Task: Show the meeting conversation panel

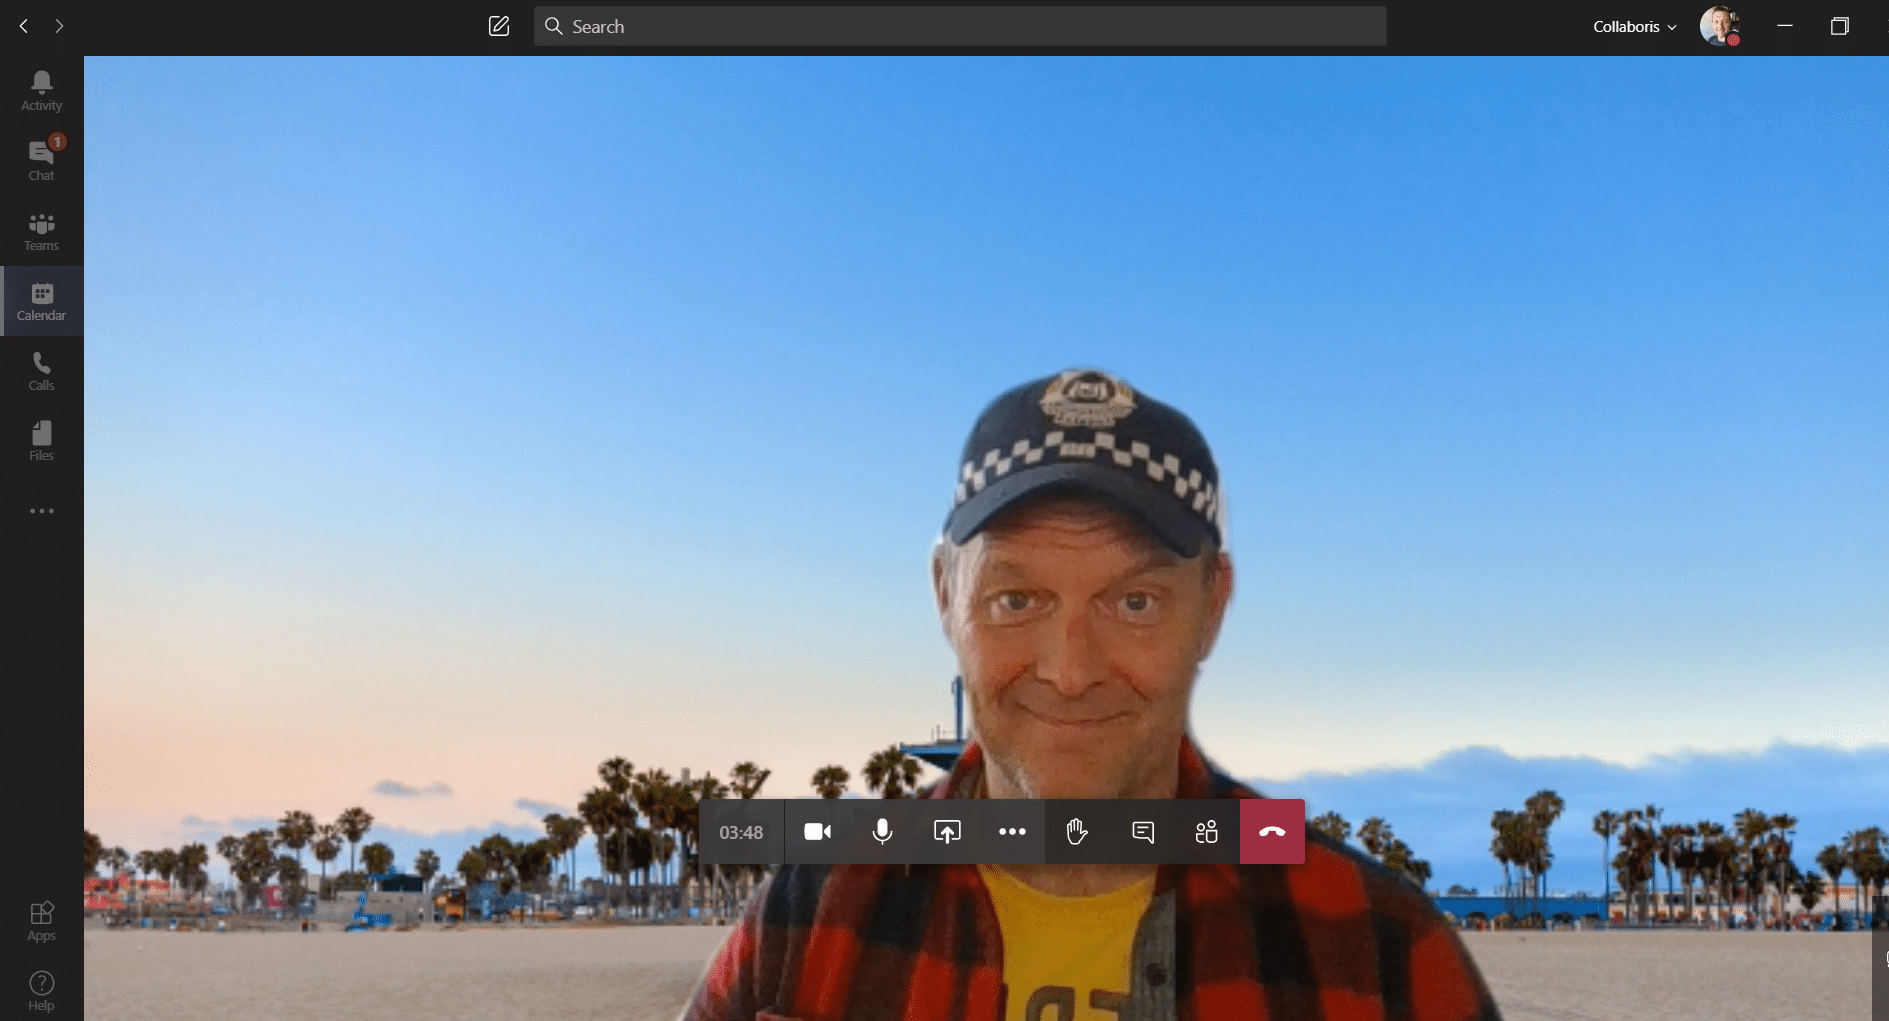Action: tap(1142, 832)
